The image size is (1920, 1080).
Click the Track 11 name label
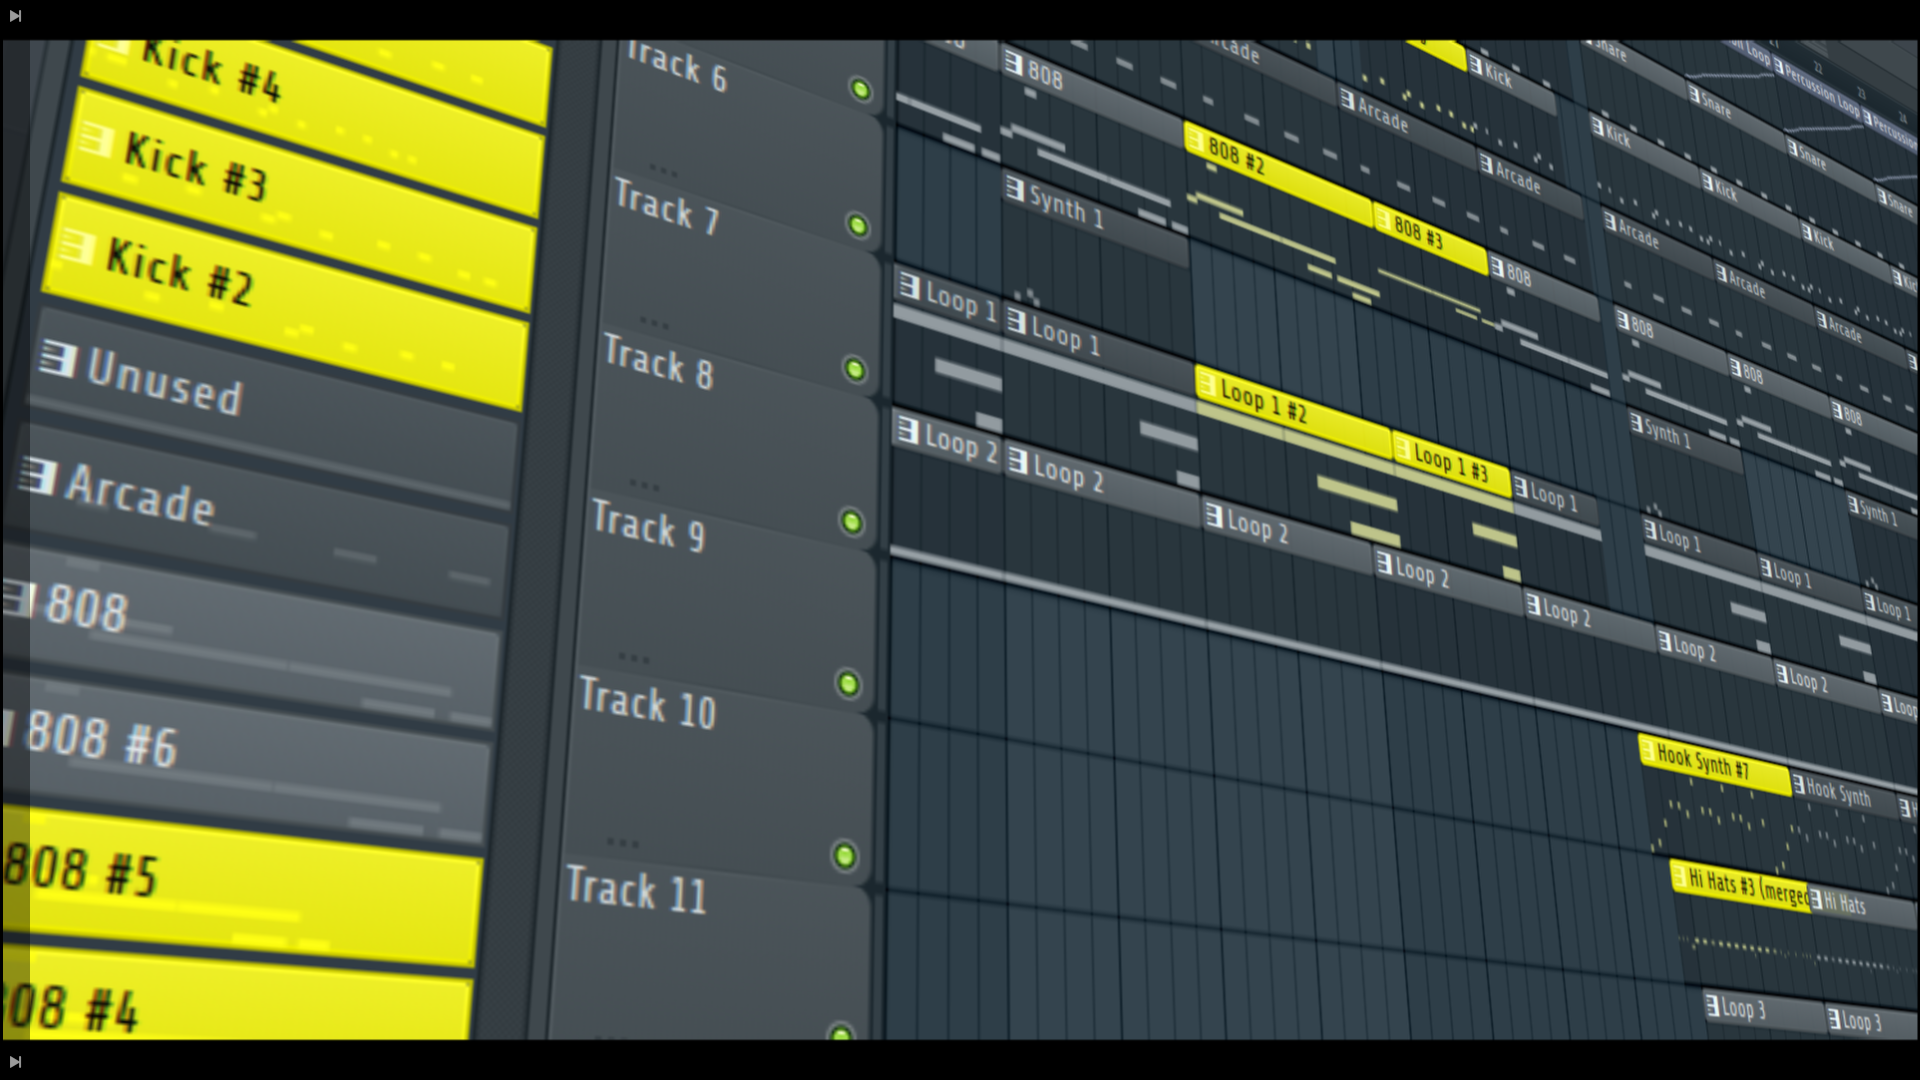[x=637, y=889]
